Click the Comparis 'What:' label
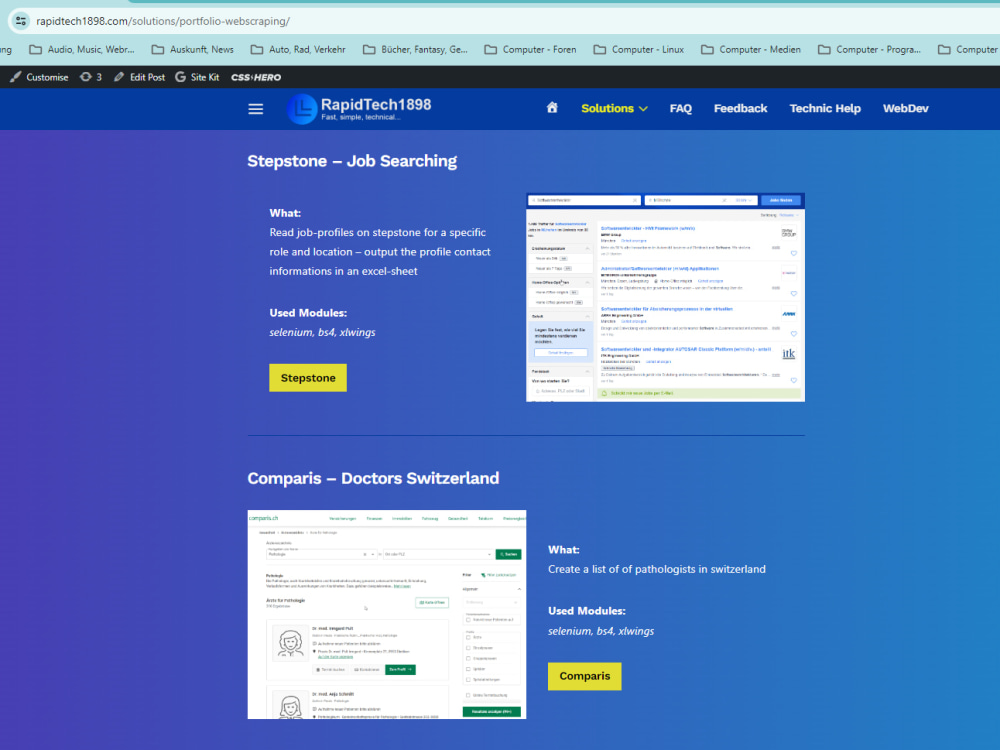The width and height of the screenshot is (1000, 750). tap(564, 550)
